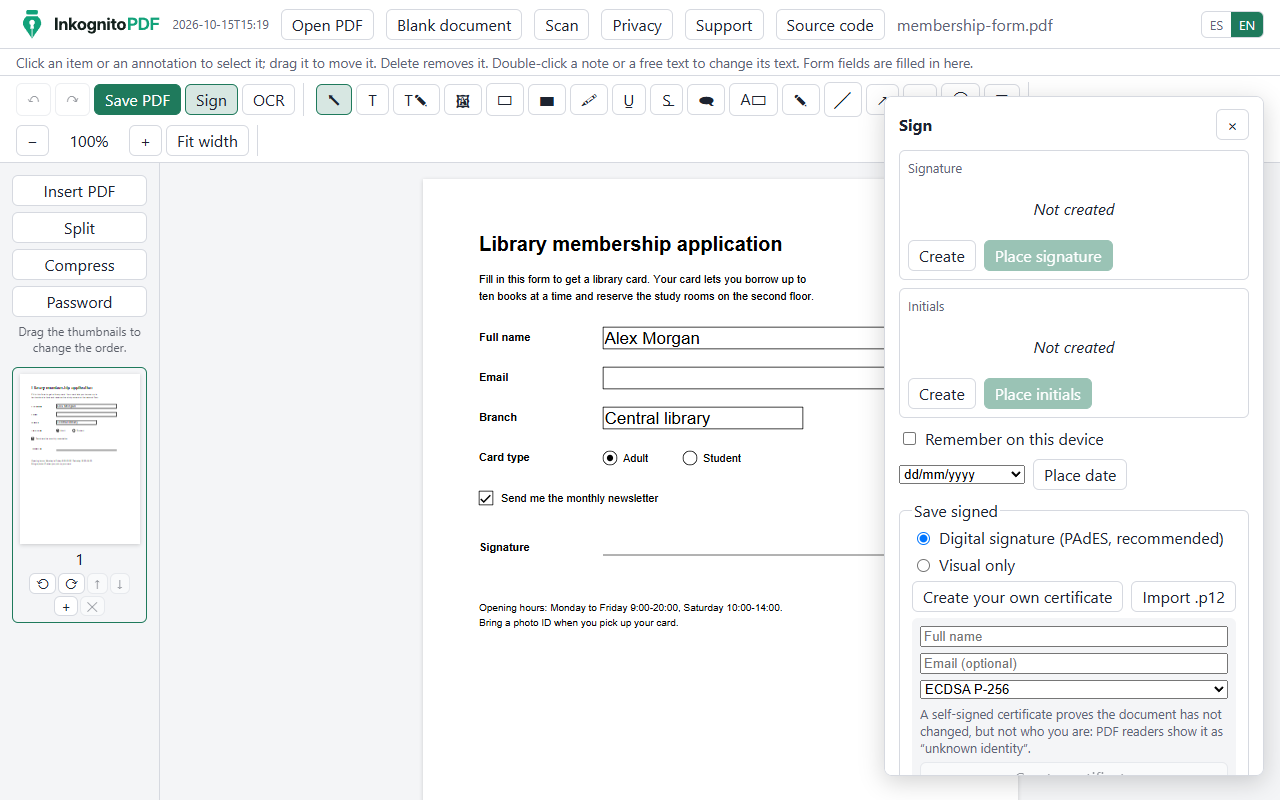Select the Student card type radio
The height and width of the screenshot is (800, 1280).
point(690,458)
